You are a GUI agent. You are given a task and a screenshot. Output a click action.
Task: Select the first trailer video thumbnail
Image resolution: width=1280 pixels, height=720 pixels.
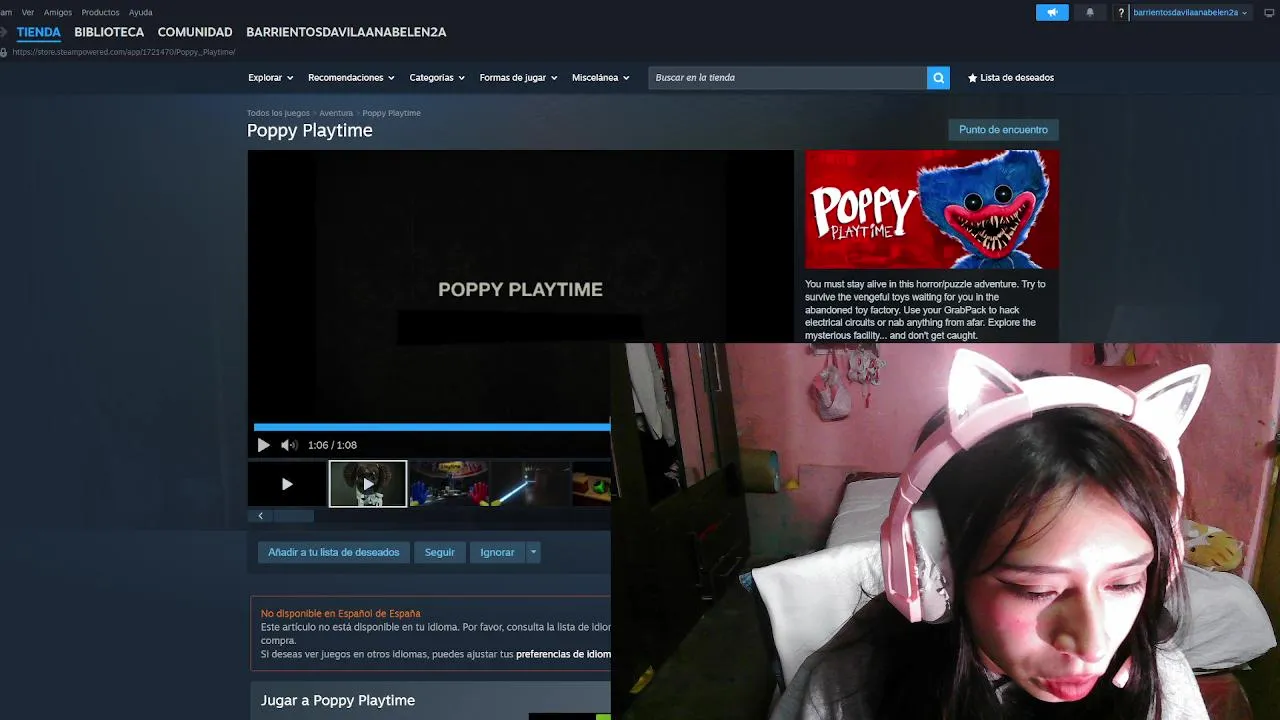[287, 484]
